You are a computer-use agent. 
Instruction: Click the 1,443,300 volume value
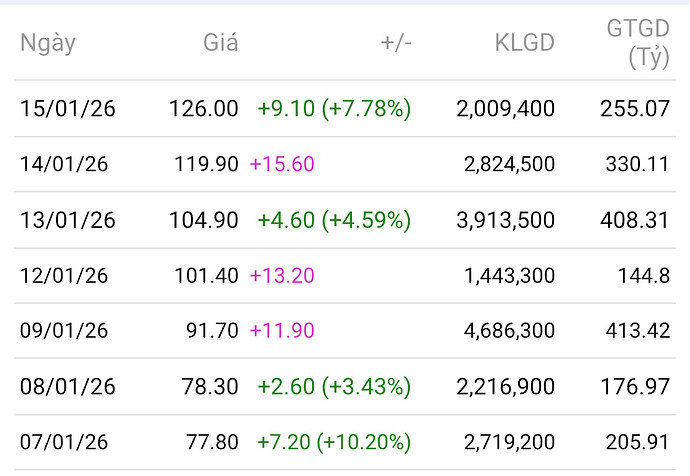(509, 275)
